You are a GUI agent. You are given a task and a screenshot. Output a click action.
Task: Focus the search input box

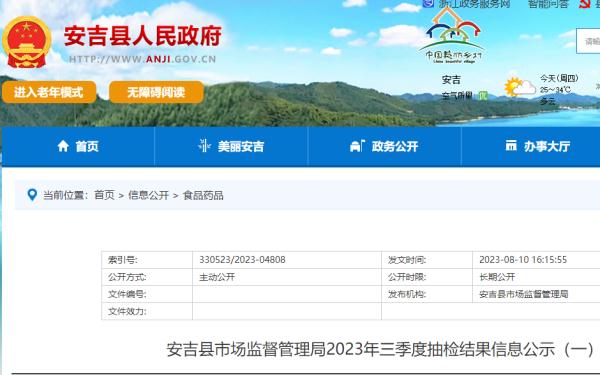point(588,41)
